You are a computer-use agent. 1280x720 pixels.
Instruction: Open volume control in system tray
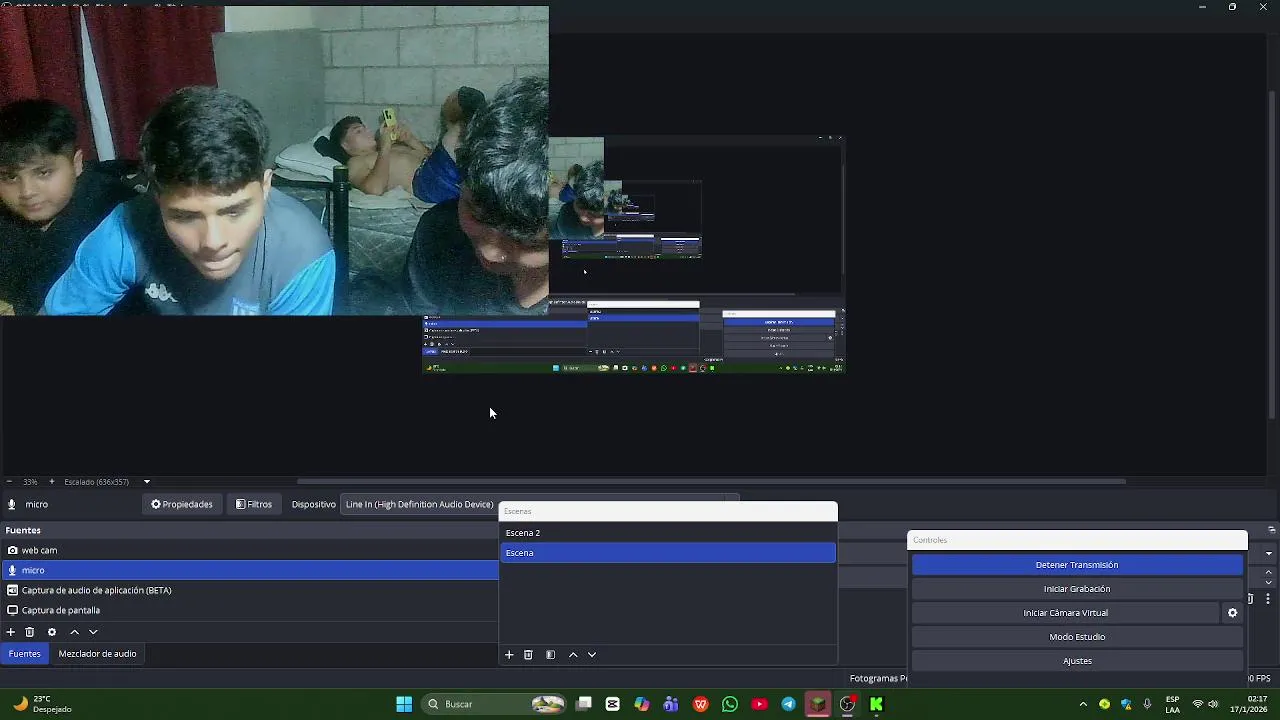[x=1213, y=704]
